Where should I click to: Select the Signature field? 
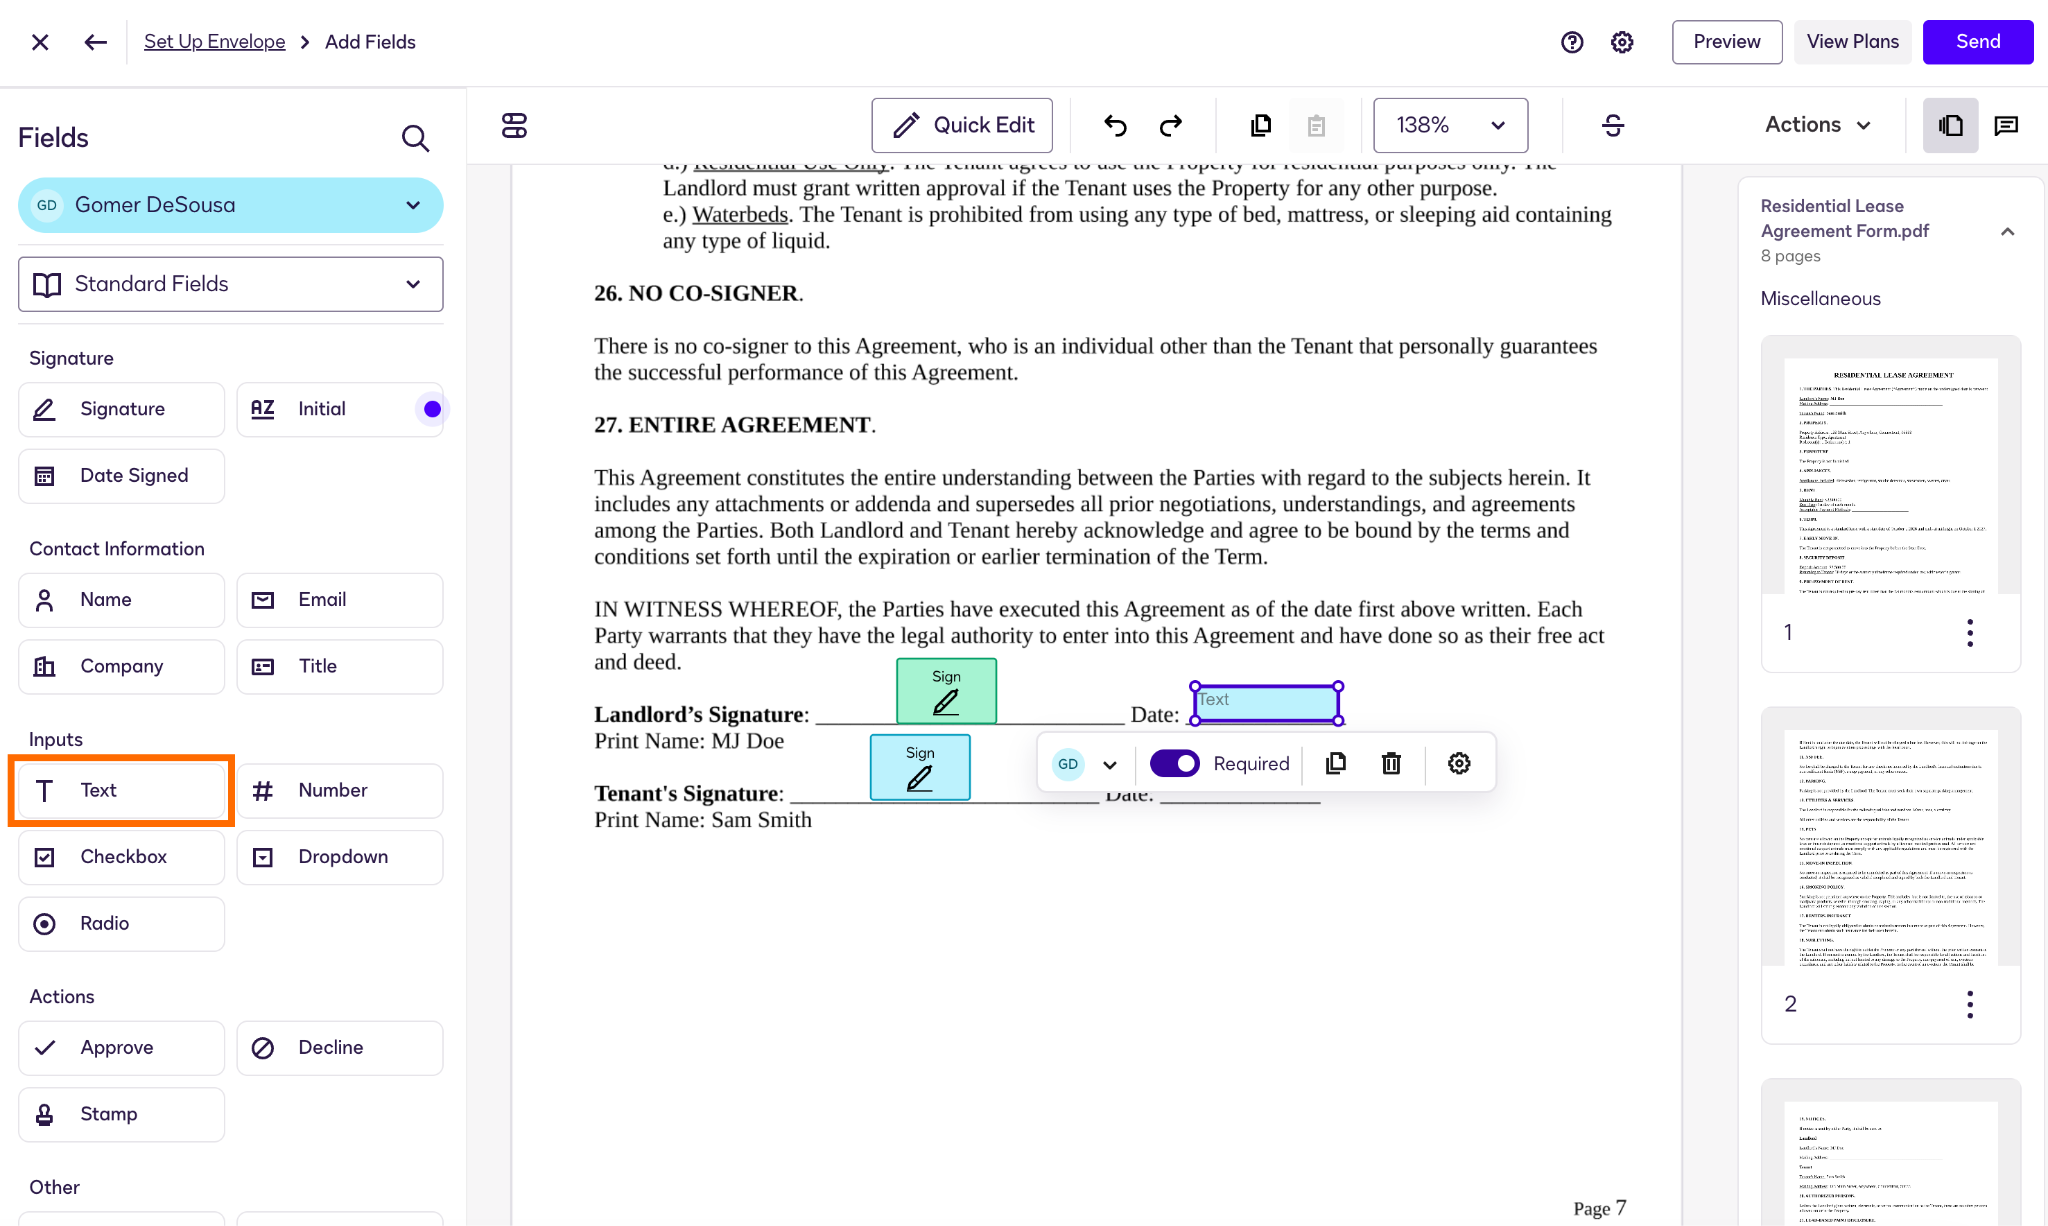click(121, 409)
